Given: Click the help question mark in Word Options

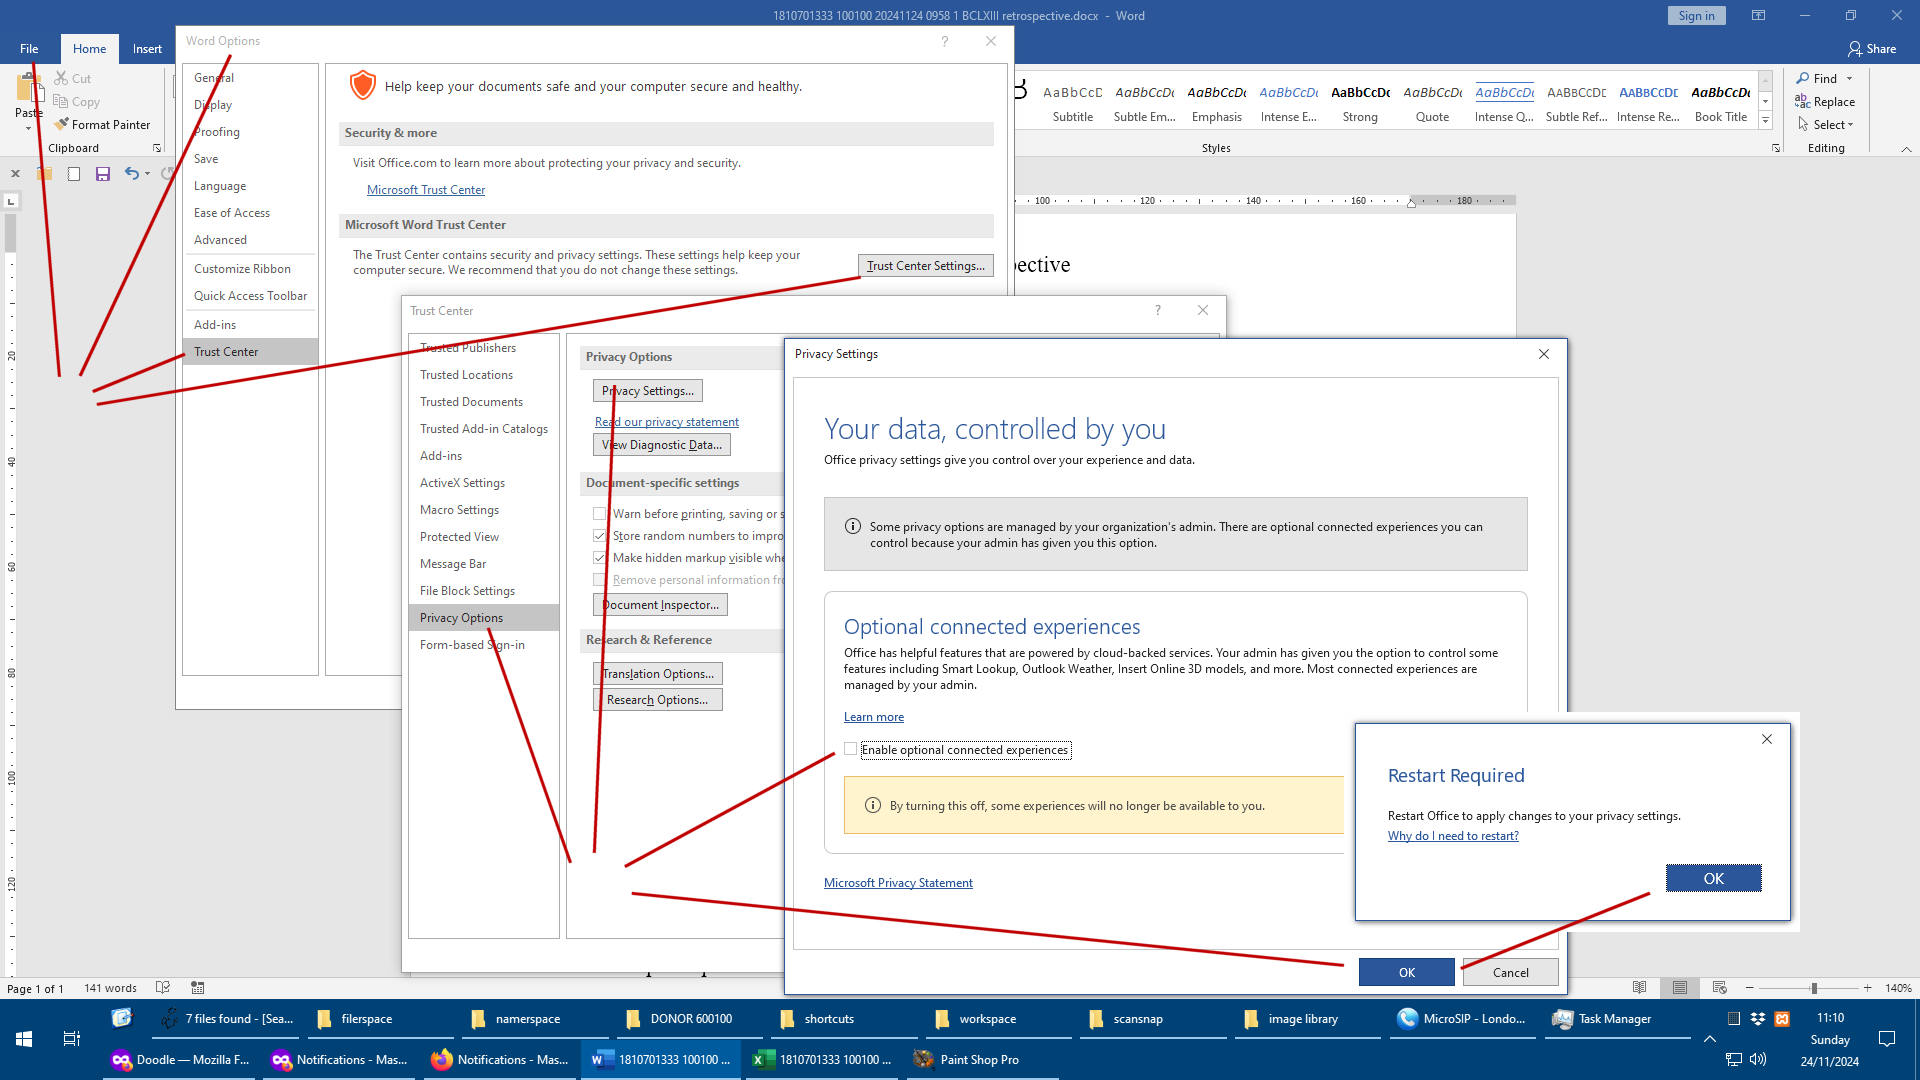Looking at the screenshot, I should [x=944, y=41].
